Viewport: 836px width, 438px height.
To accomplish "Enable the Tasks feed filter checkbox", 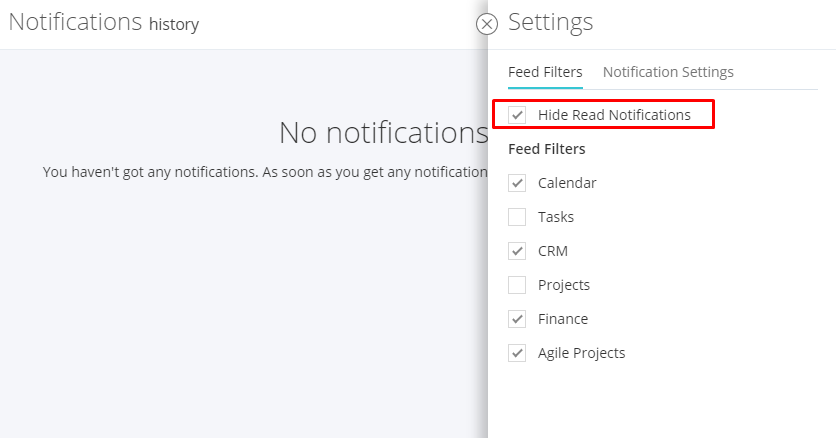I will (x=517, y=217).
